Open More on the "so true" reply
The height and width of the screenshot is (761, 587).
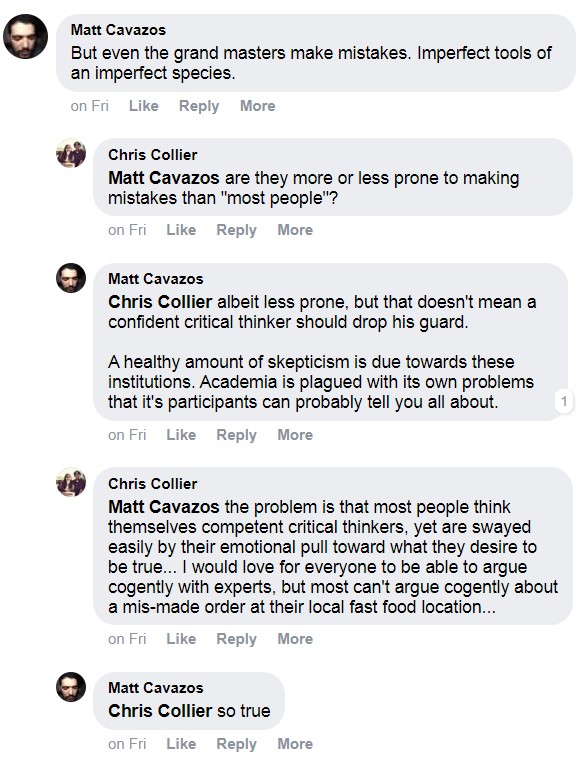click(295, 744)
